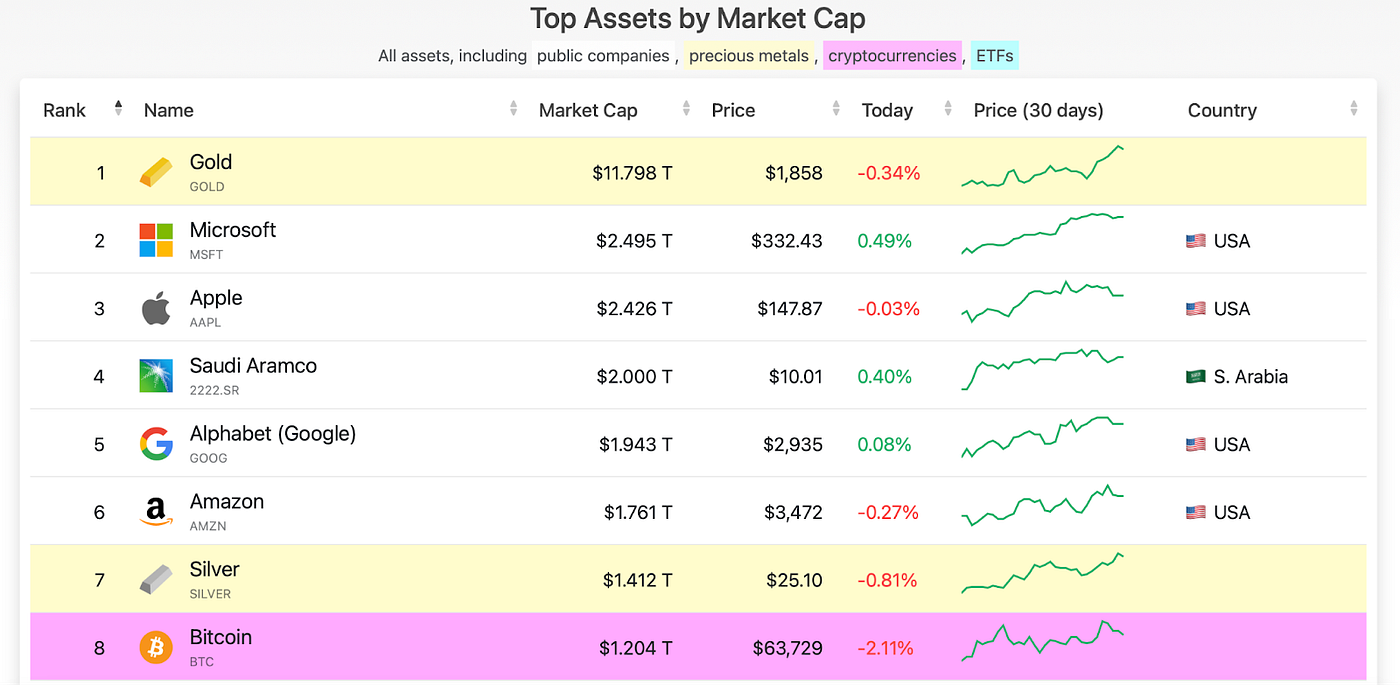Select the gold bar icon in Gold's row
The width and height of the screenshot is (1400, 685).
pyautogui.click(x=155, y=171)
